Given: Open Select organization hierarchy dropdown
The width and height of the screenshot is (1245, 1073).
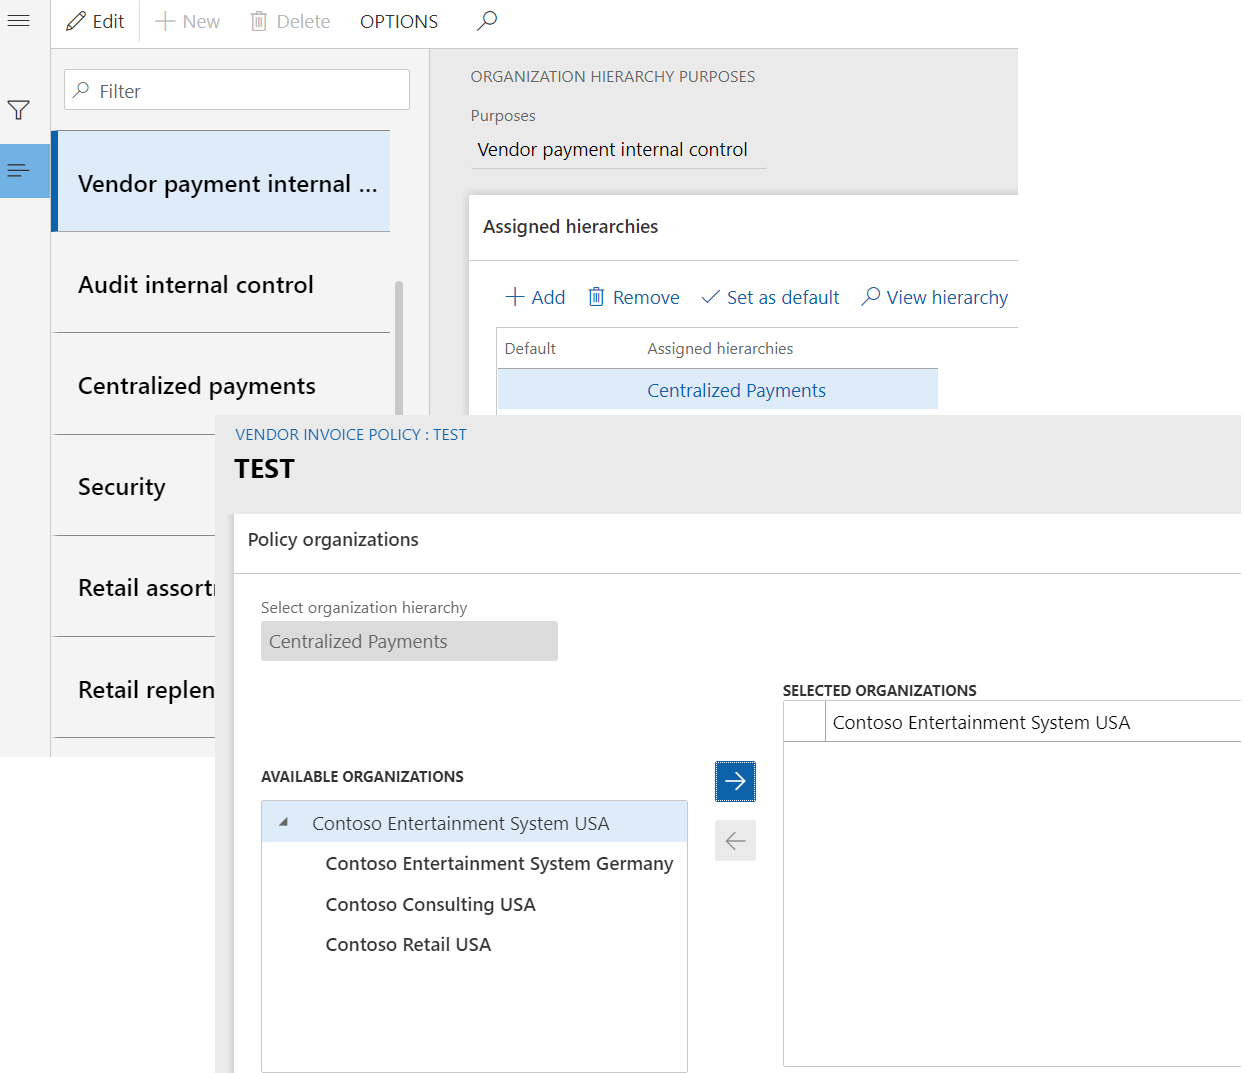Looking at the screenshot, I should point(409,641).
